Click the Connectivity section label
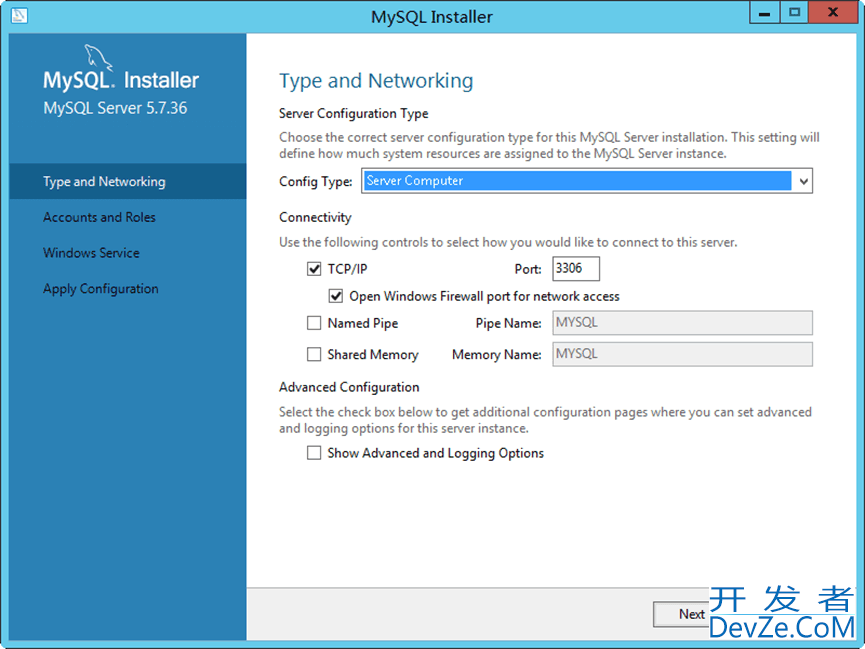Image resolution: width=865 pixels, height=649 pixels. tap(315, 217)
